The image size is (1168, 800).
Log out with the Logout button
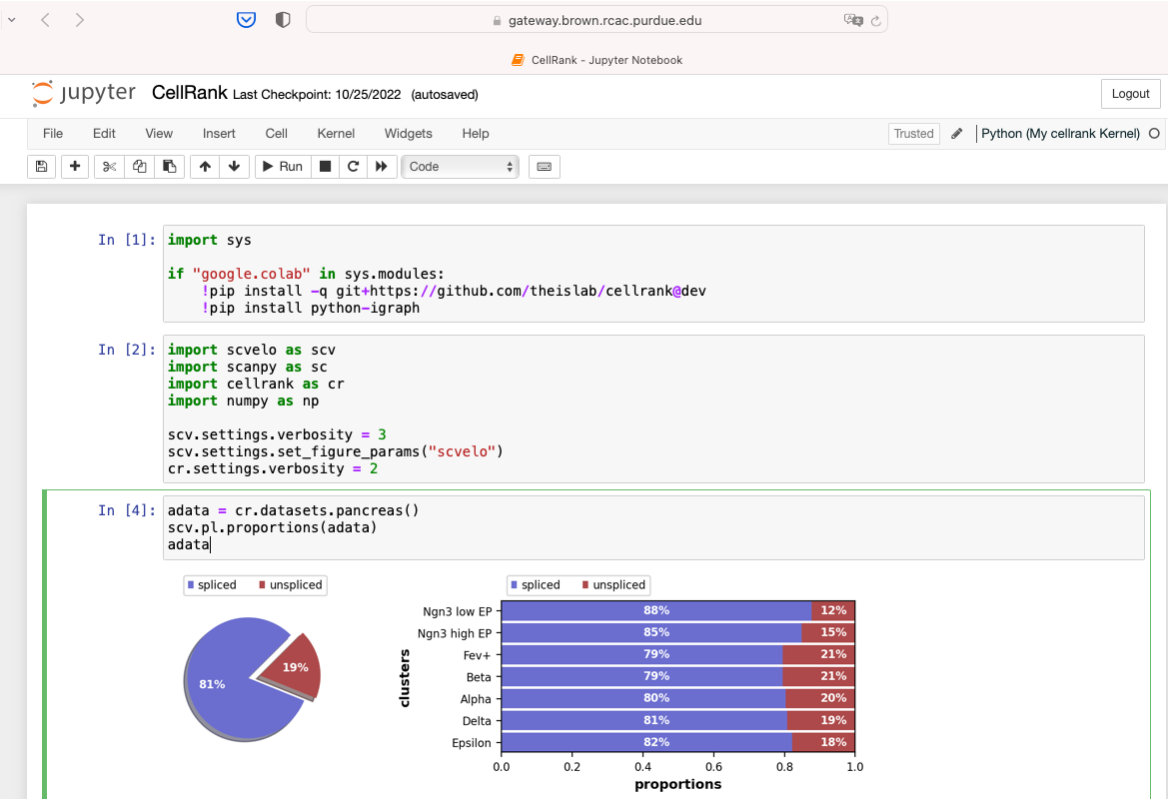tap(1130, 94)
